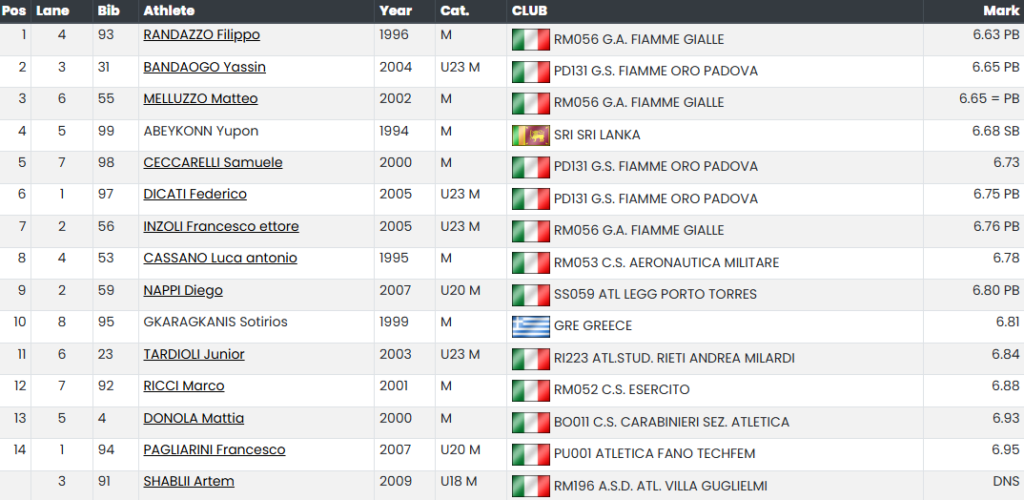This screenshot has height=500, width=1024.
Task: Click the Athlete column header
Action: [x=169, y=11]
